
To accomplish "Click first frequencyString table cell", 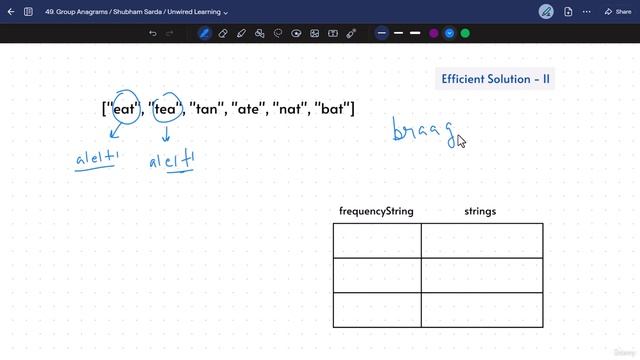I will tap(377, 240).
